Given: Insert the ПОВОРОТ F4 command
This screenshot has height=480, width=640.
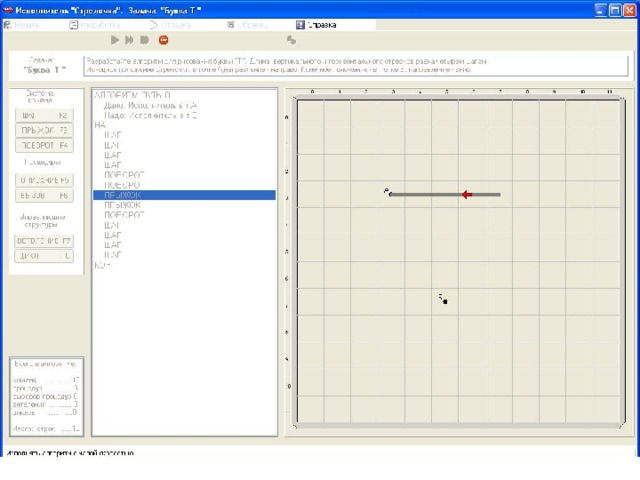Looking at the screenshot, I should click(44, 145).
